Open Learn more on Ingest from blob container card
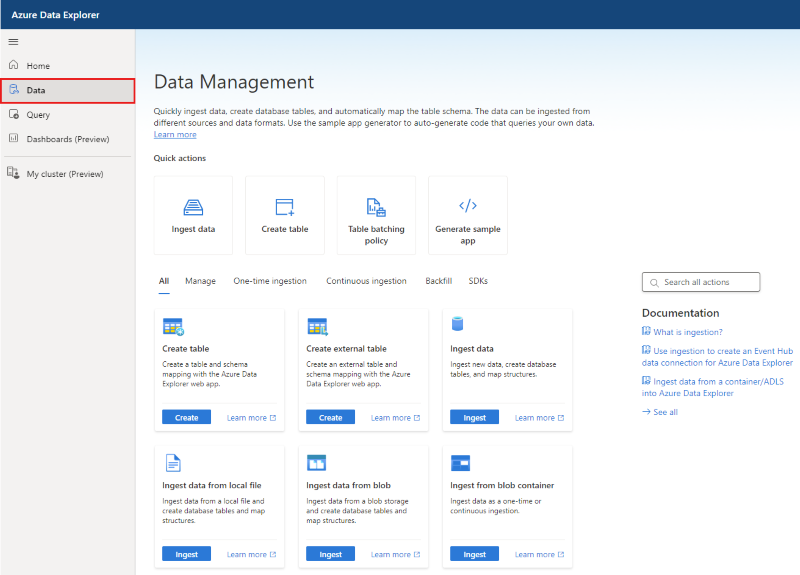The width and height of the screenshot is (800, 575). [x=539, y=555]
